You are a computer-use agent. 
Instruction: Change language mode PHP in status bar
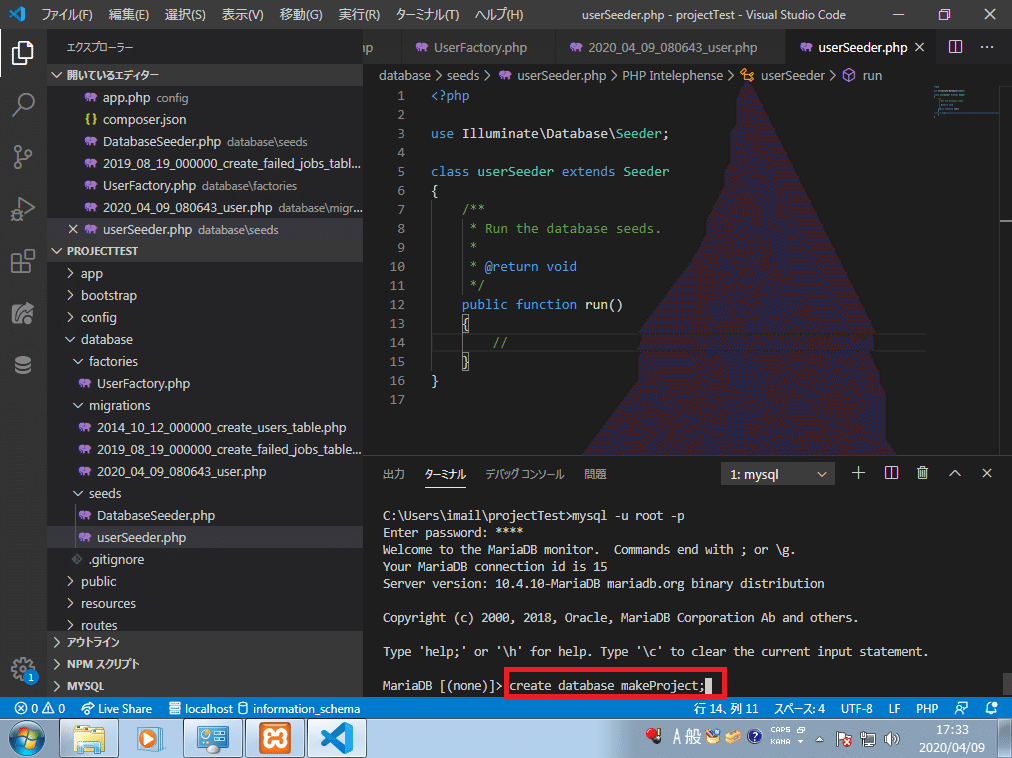[x=927, y=708]
